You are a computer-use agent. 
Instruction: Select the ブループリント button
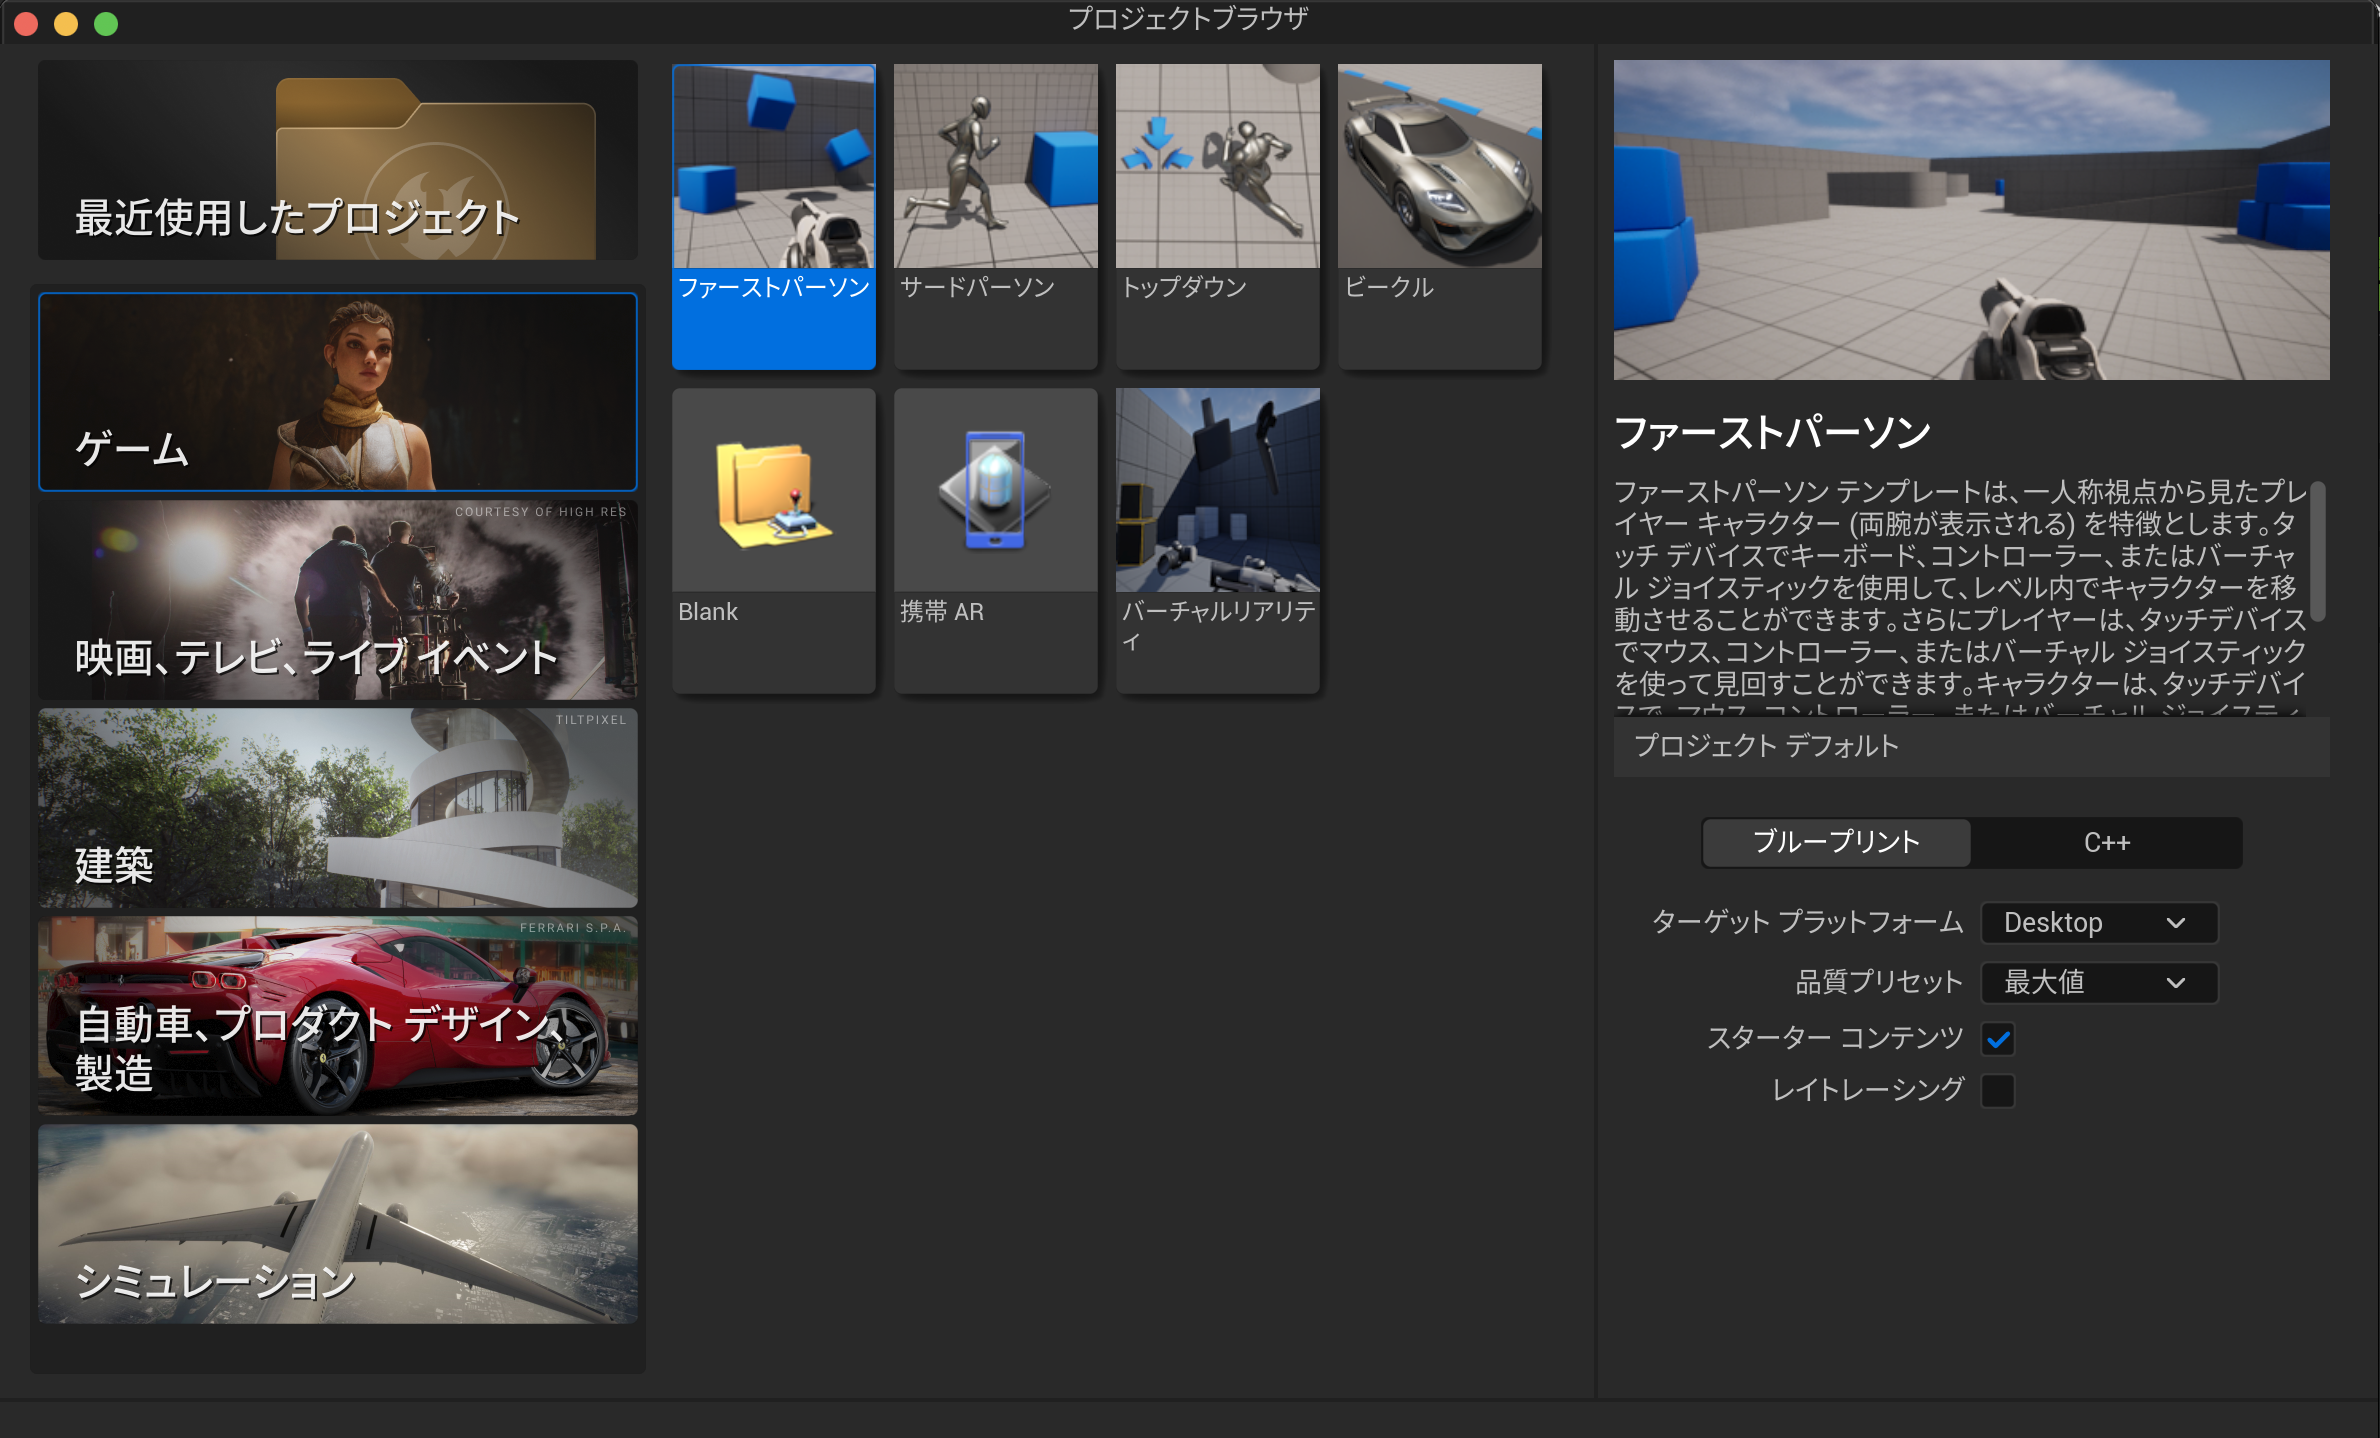pos(1836,843)
